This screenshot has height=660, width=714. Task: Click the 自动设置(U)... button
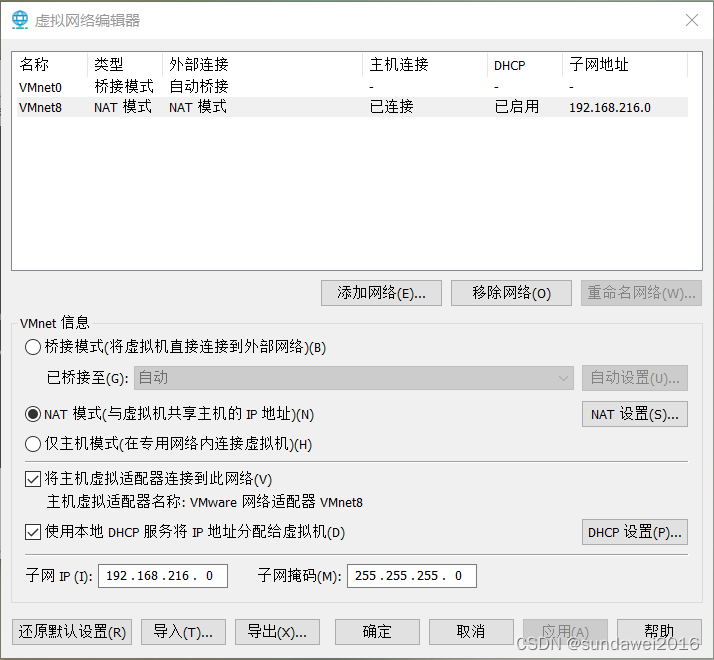click(635, 378)
